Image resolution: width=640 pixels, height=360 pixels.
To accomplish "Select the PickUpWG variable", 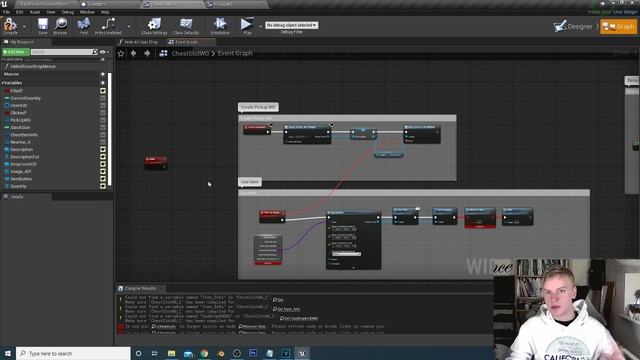I will [20, 120].
